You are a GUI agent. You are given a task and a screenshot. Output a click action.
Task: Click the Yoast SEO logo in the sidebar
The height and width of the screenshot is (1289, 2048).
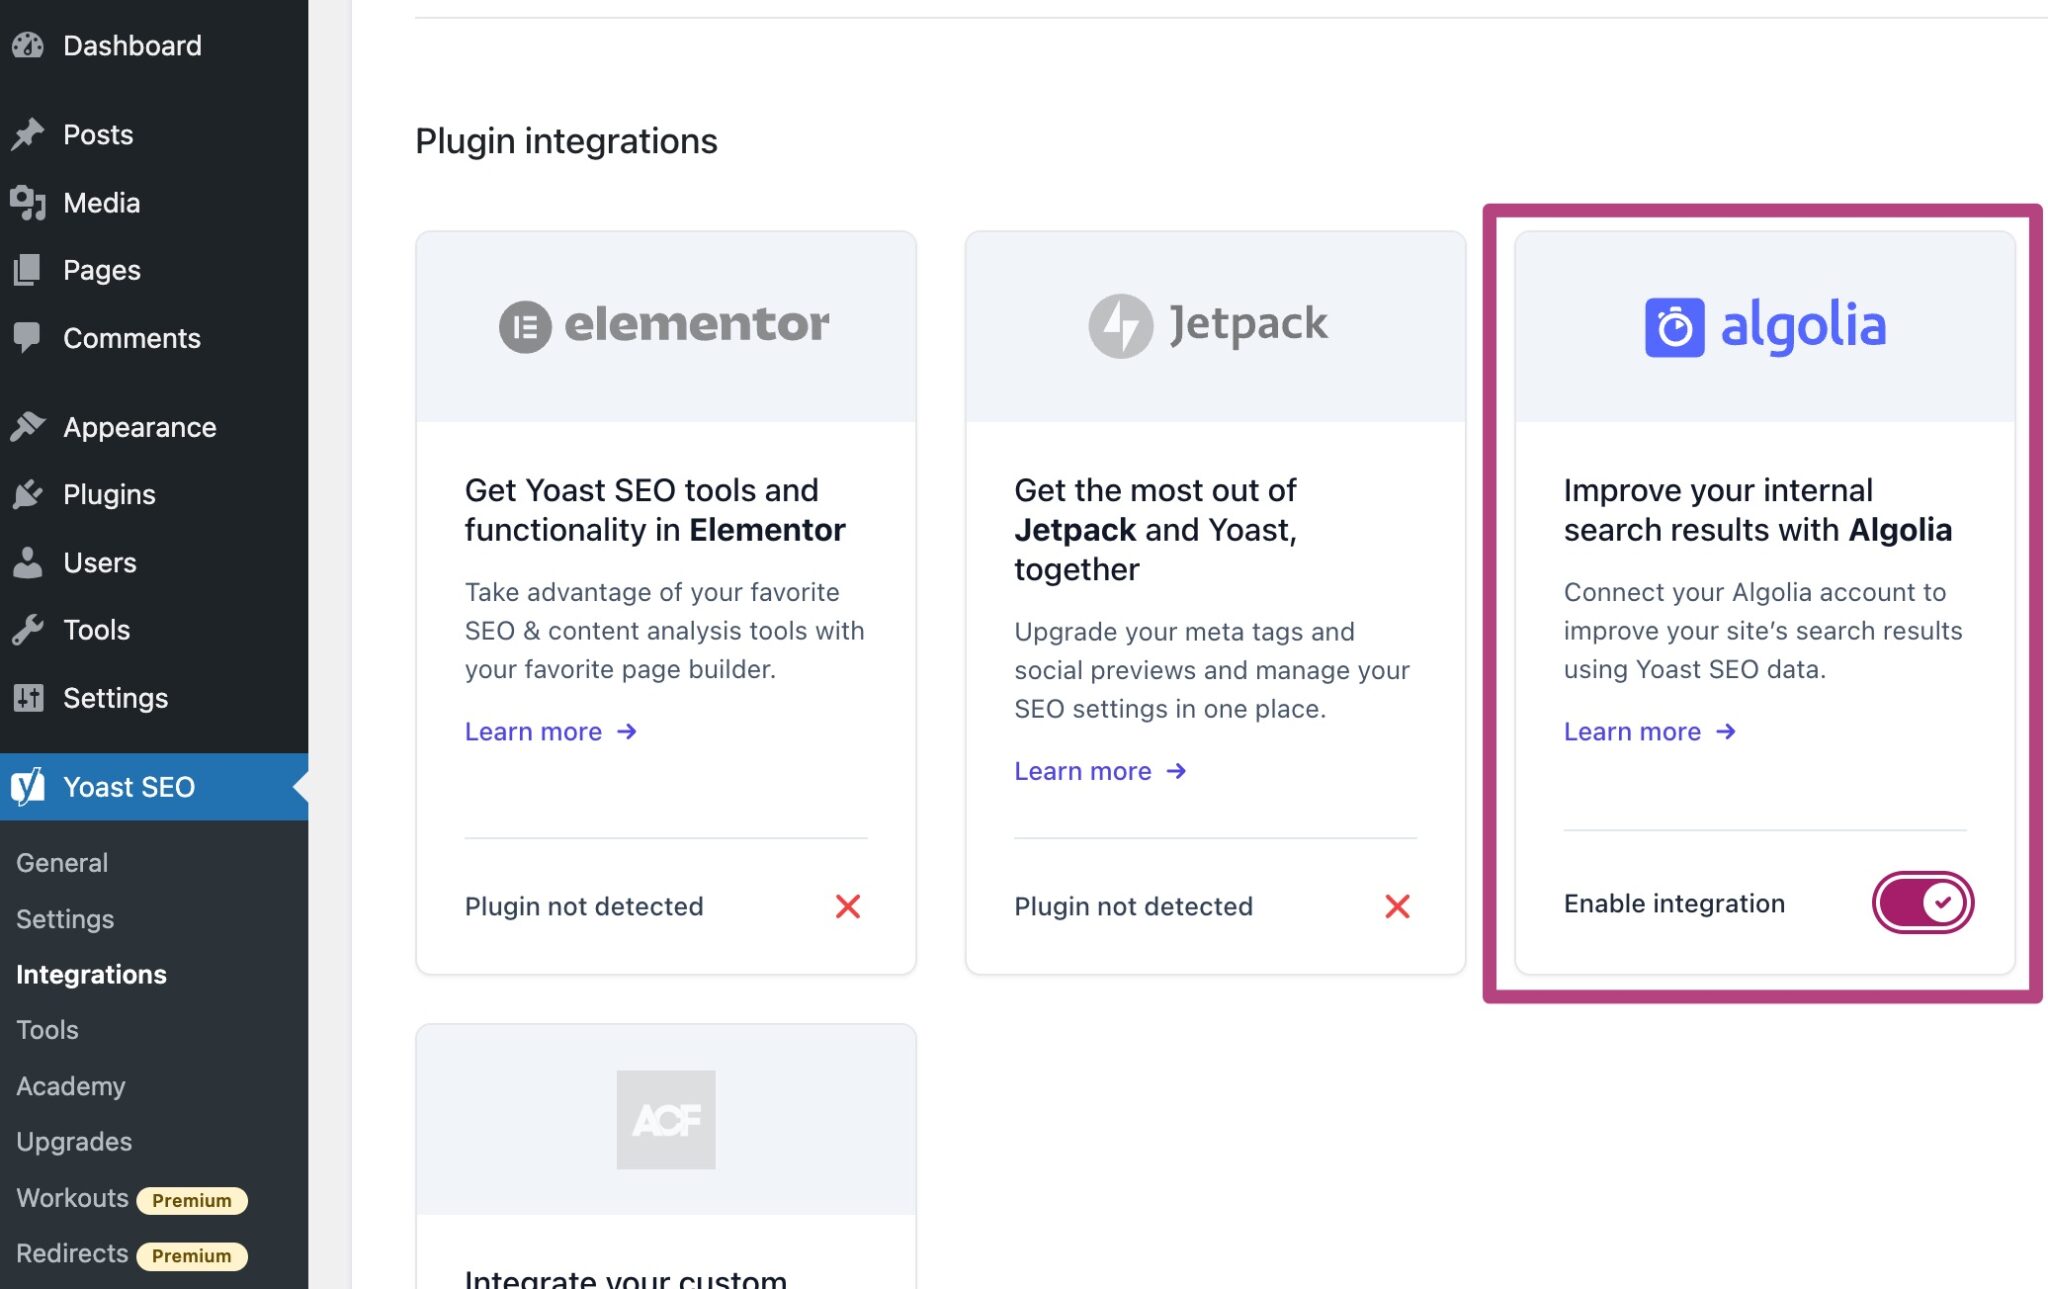coord(29,786)
